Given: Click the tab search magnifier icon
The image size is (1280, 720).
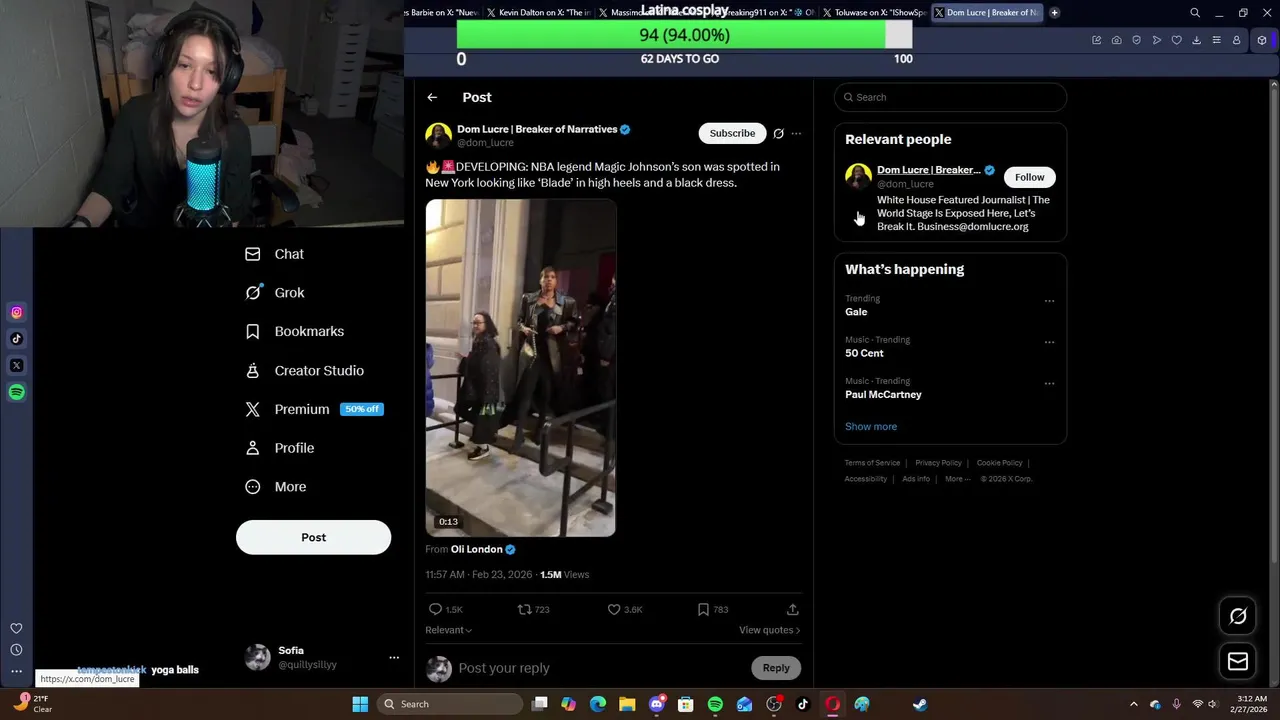Looking at the screenshot, I should [1195, 13].
